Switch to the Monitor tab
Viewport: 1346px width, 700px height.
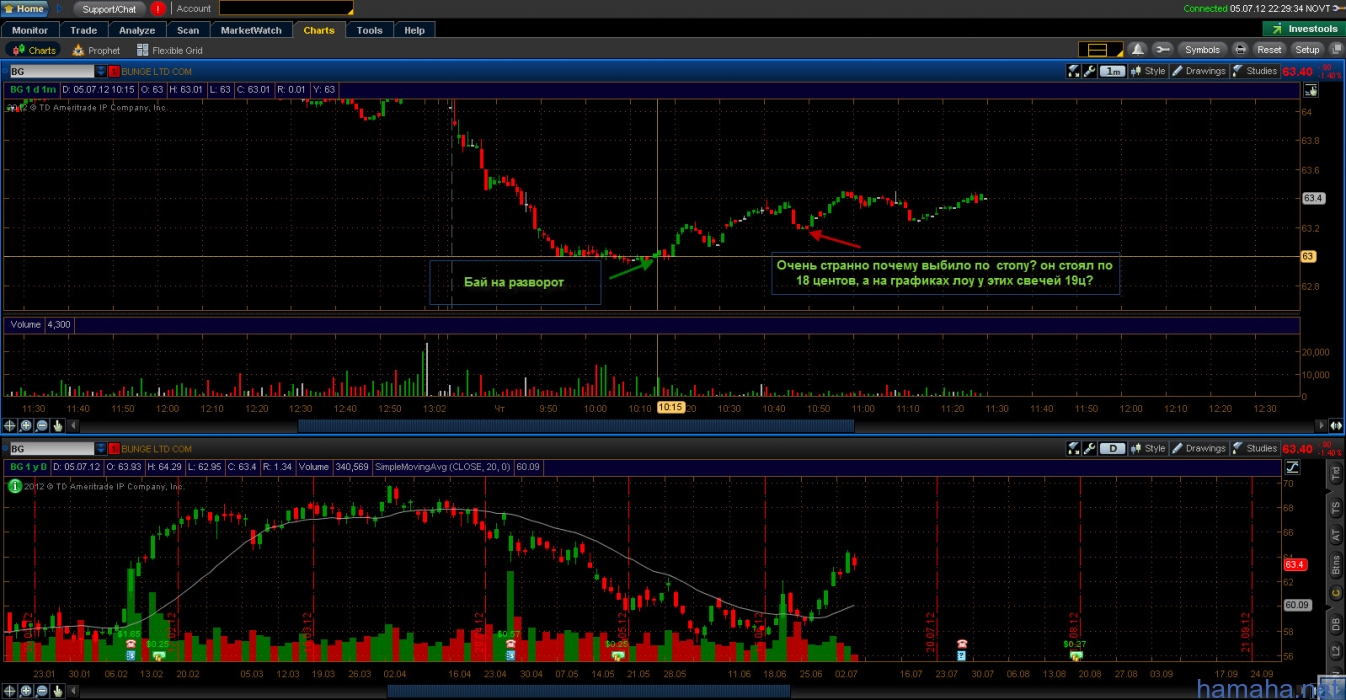pos(30,30)
